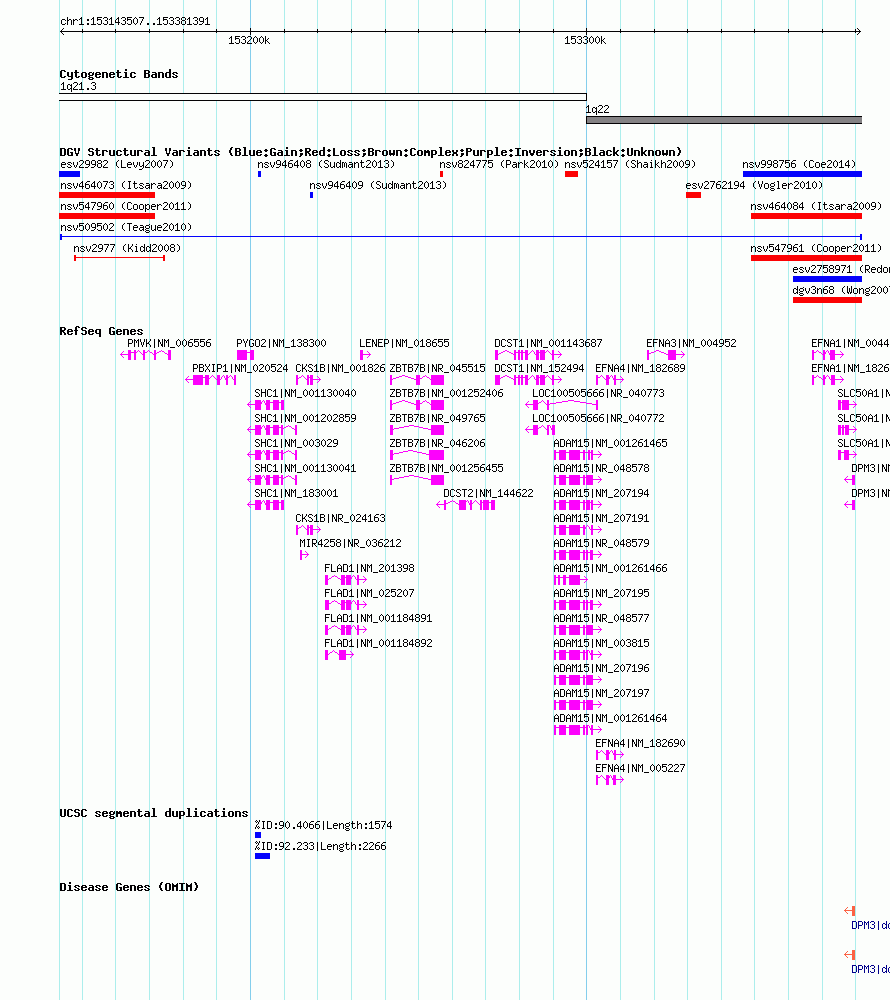Select the LOC100505666 NR_040772 transcript
Image resolution: width=890 pixels, height=1000 pixels.
tap(540, 430)
